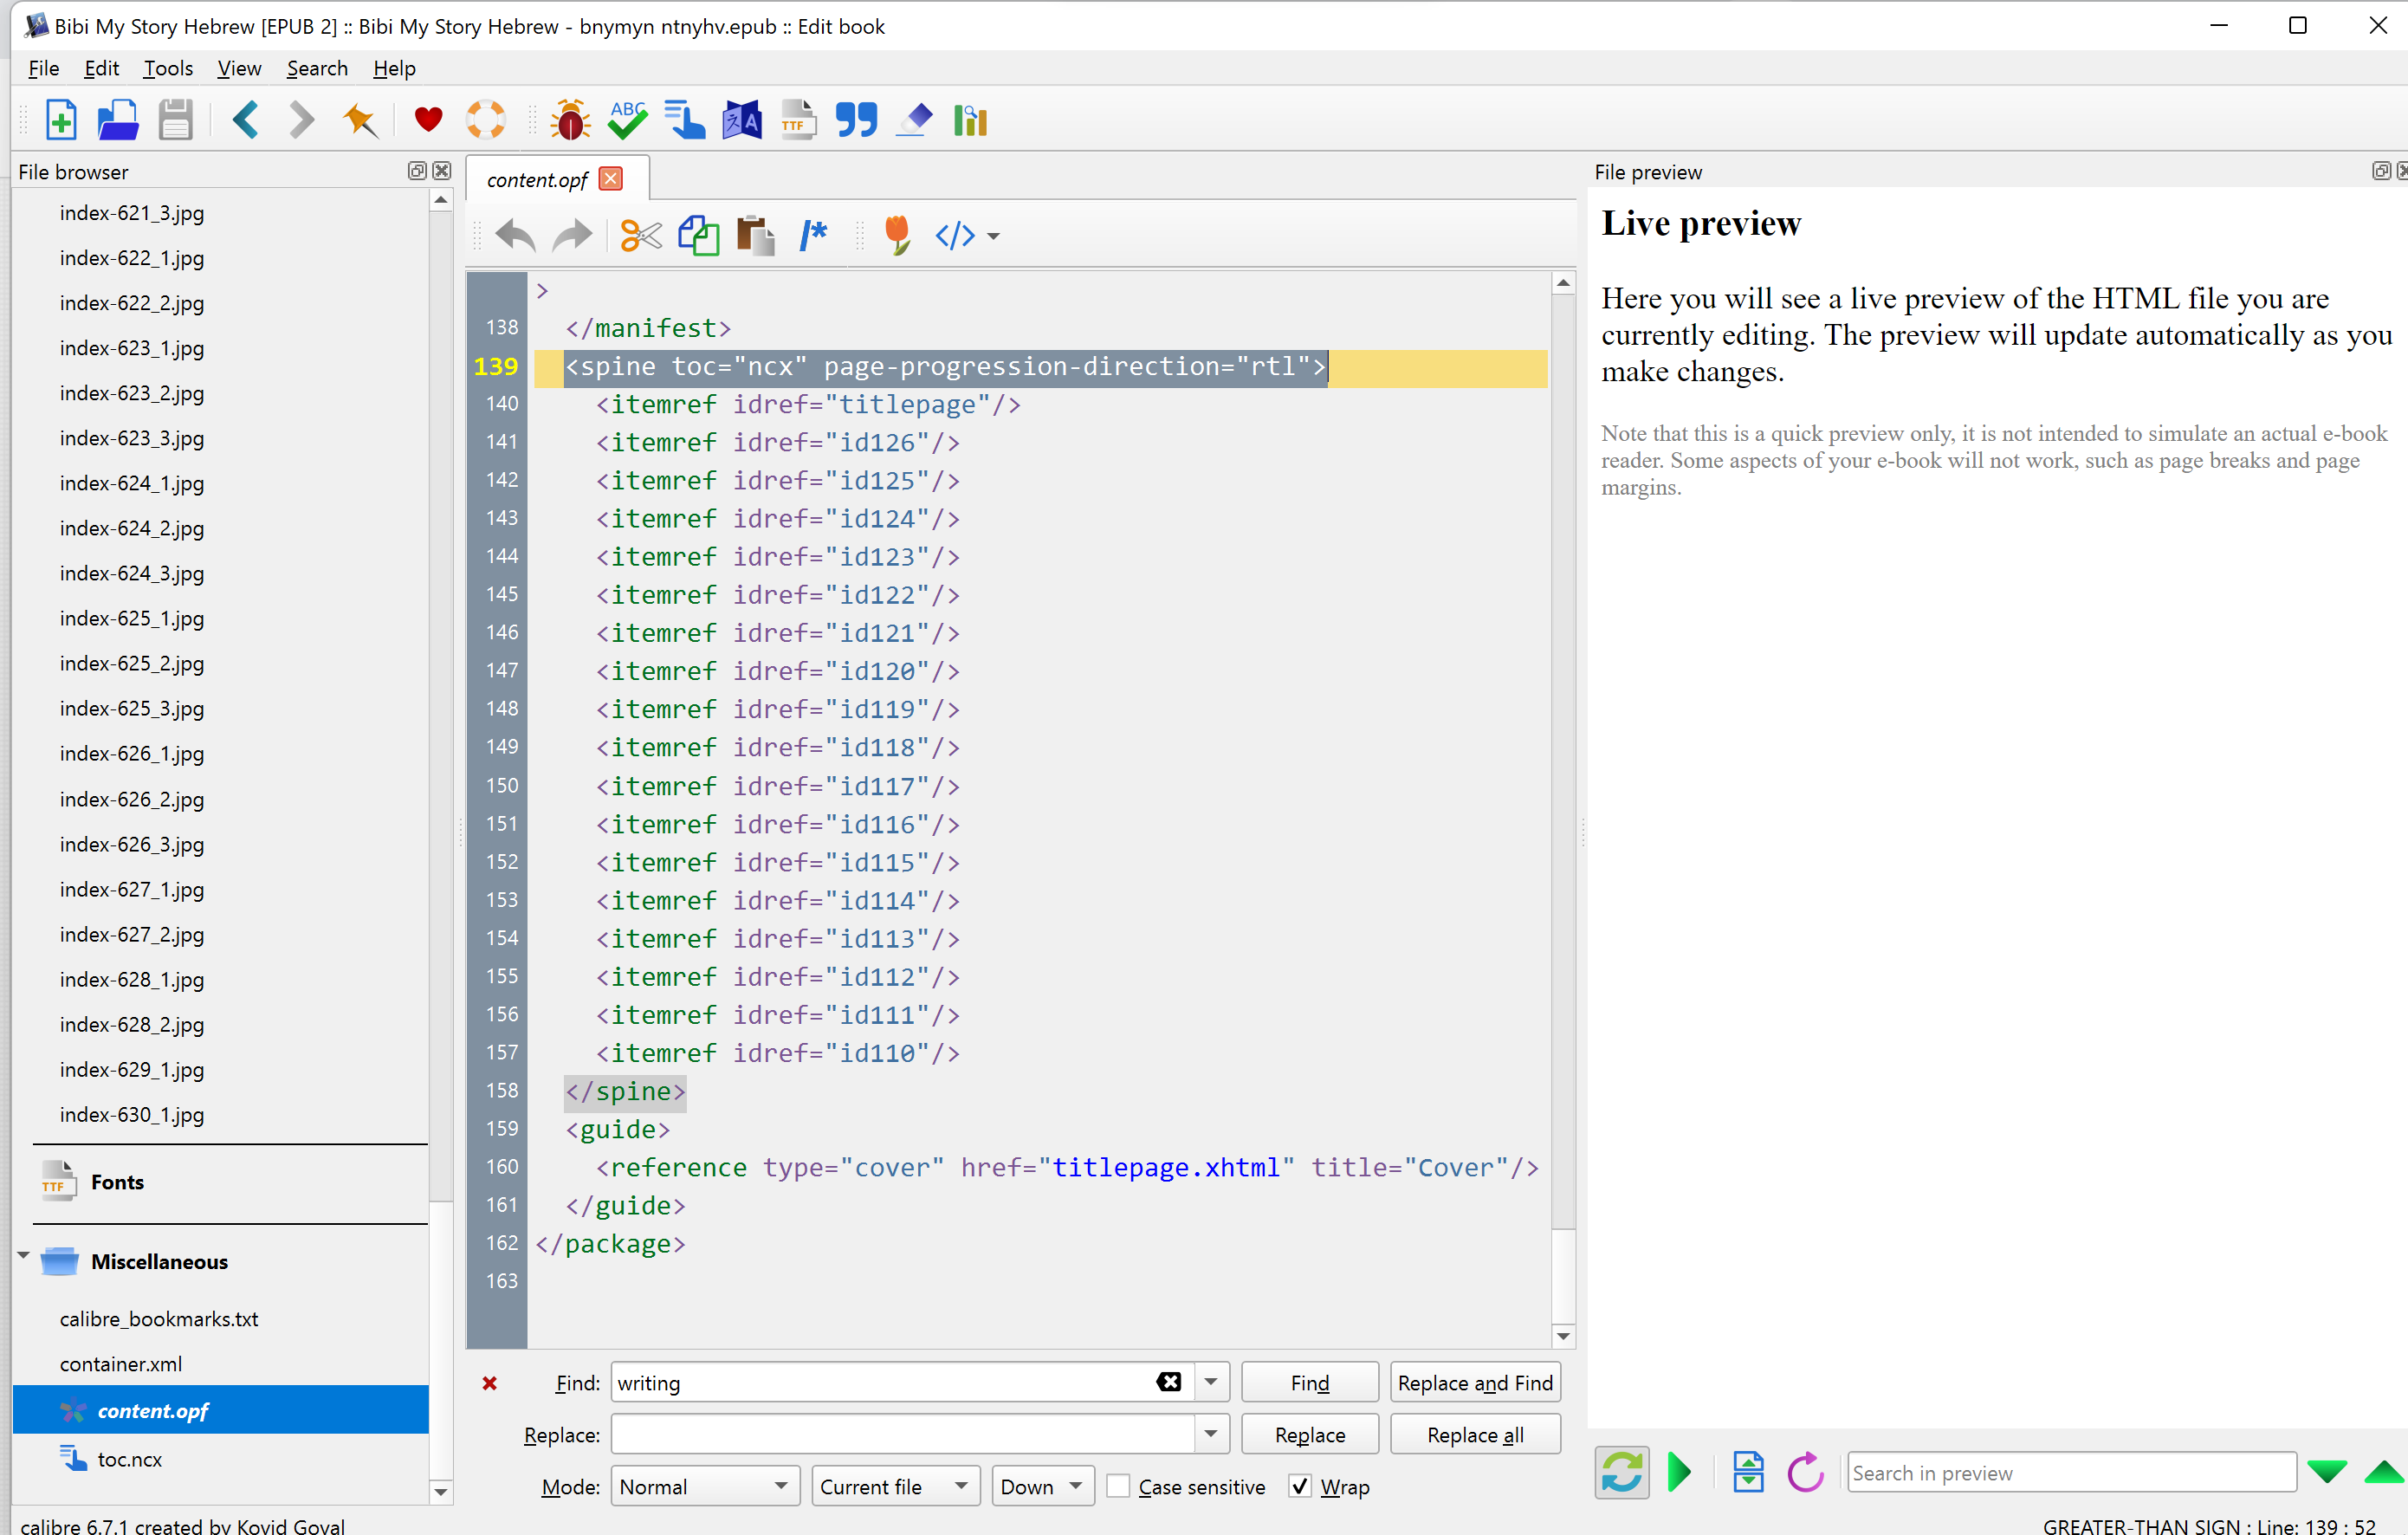This screenshot has height=1535, width=2408.
Task: Open the Down direction dropdown
Action: 1042,1486
